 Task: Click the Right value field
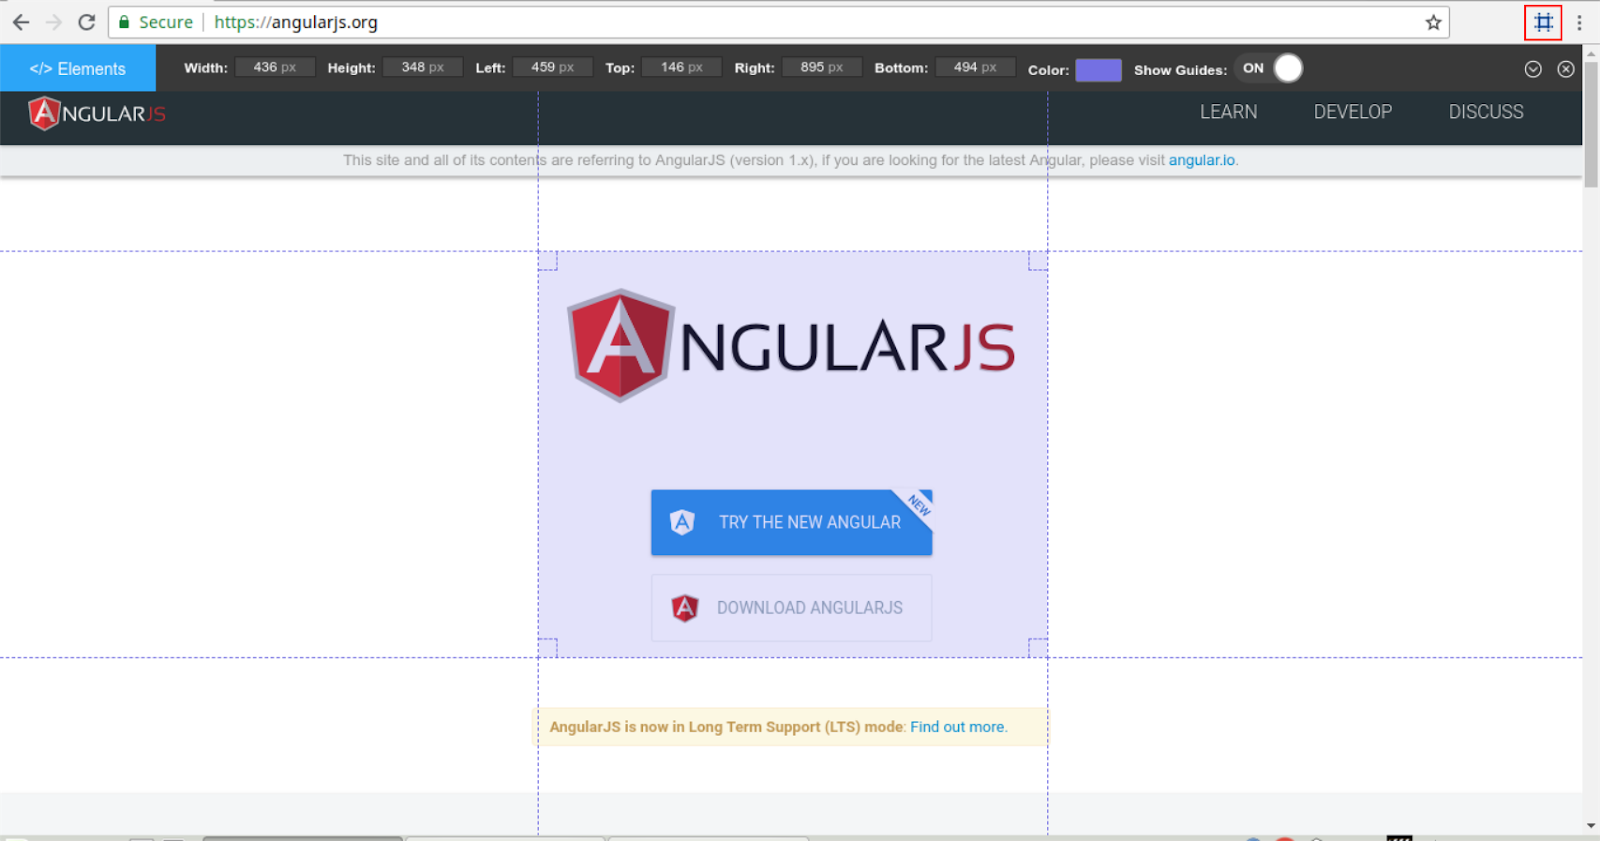(x=822, y=67)
